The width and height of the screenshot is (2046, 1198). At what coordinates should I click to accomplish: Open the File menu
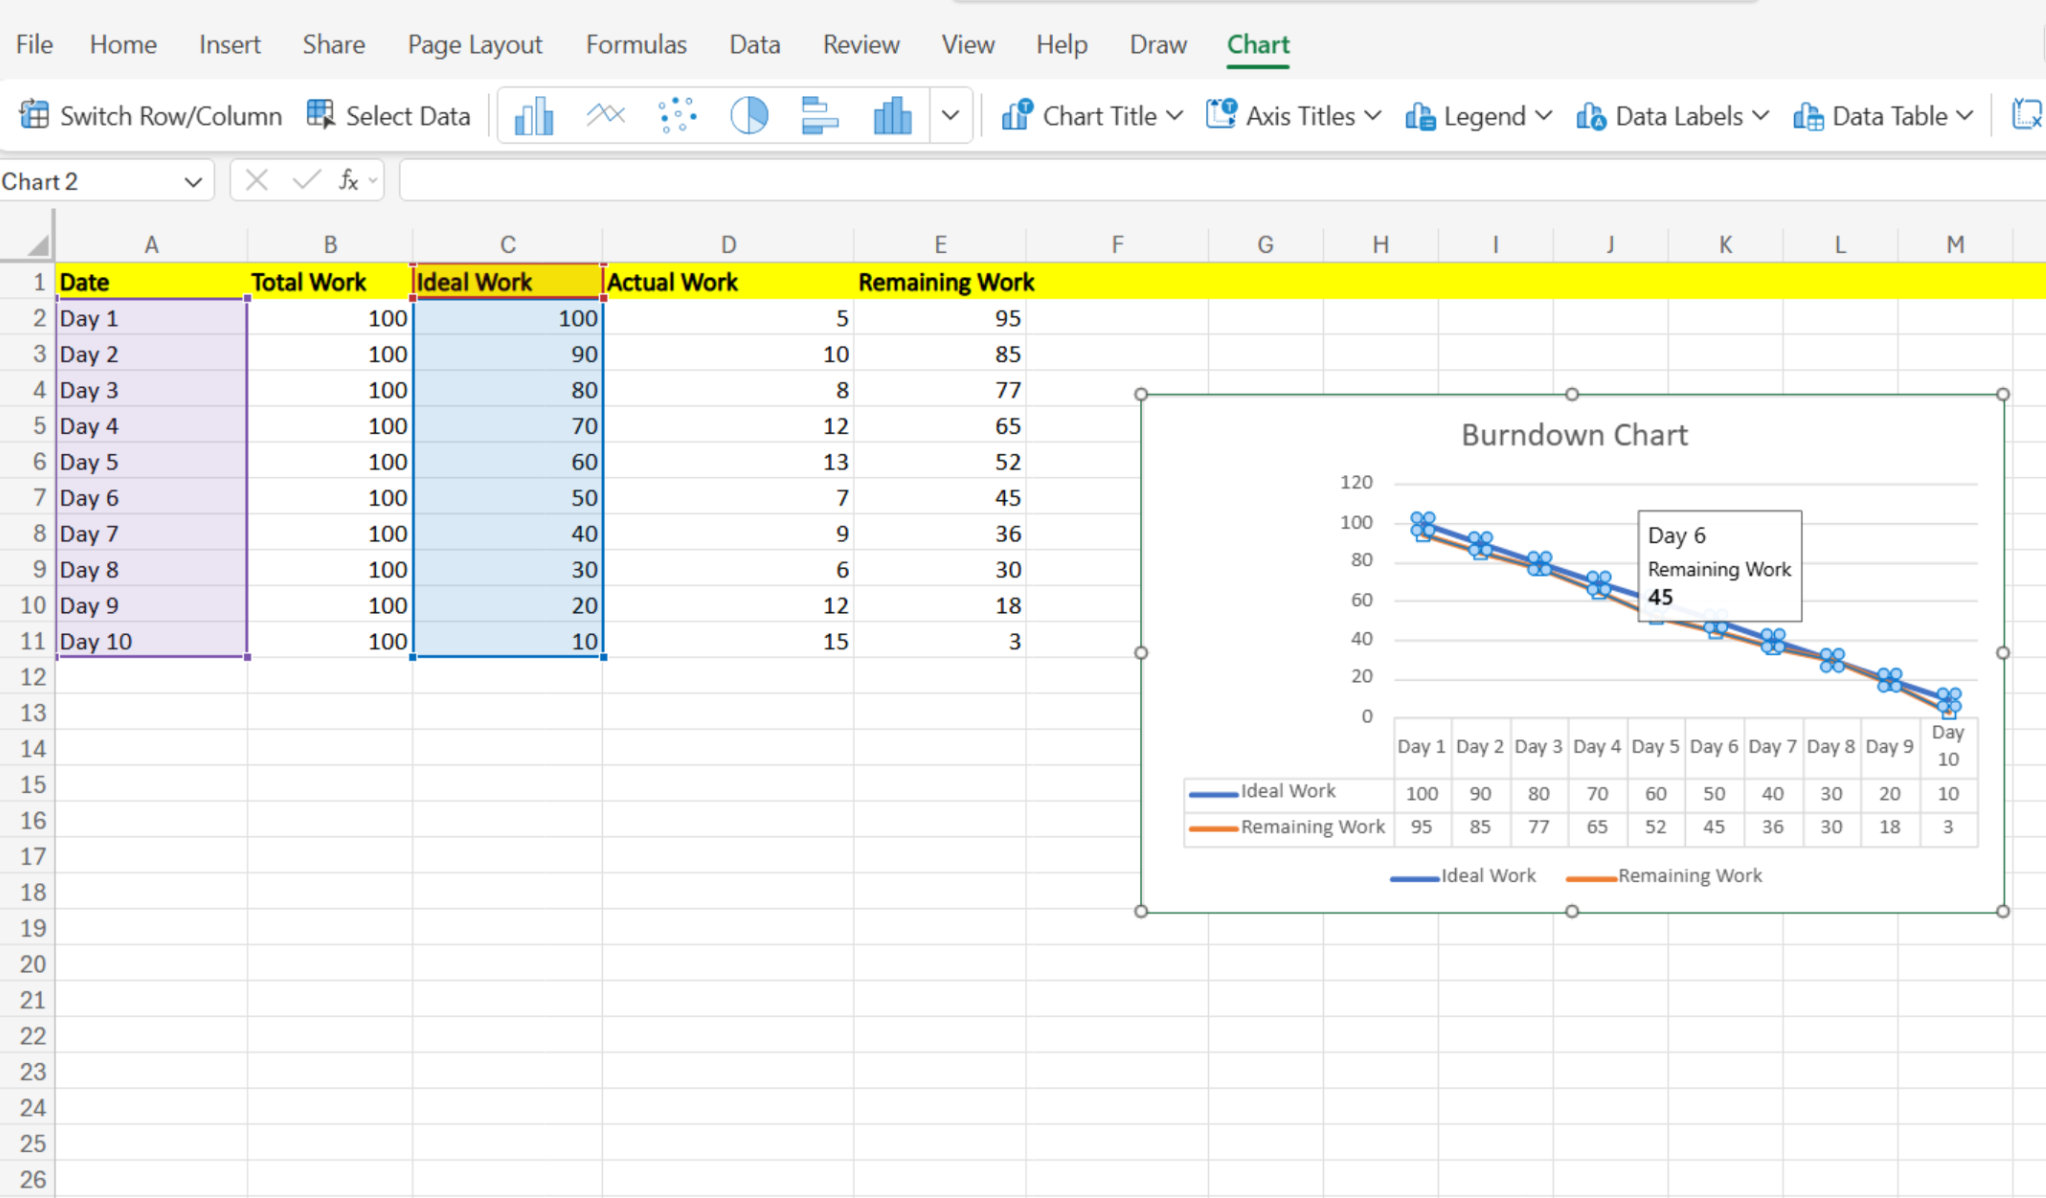click(x=34, y=44)
